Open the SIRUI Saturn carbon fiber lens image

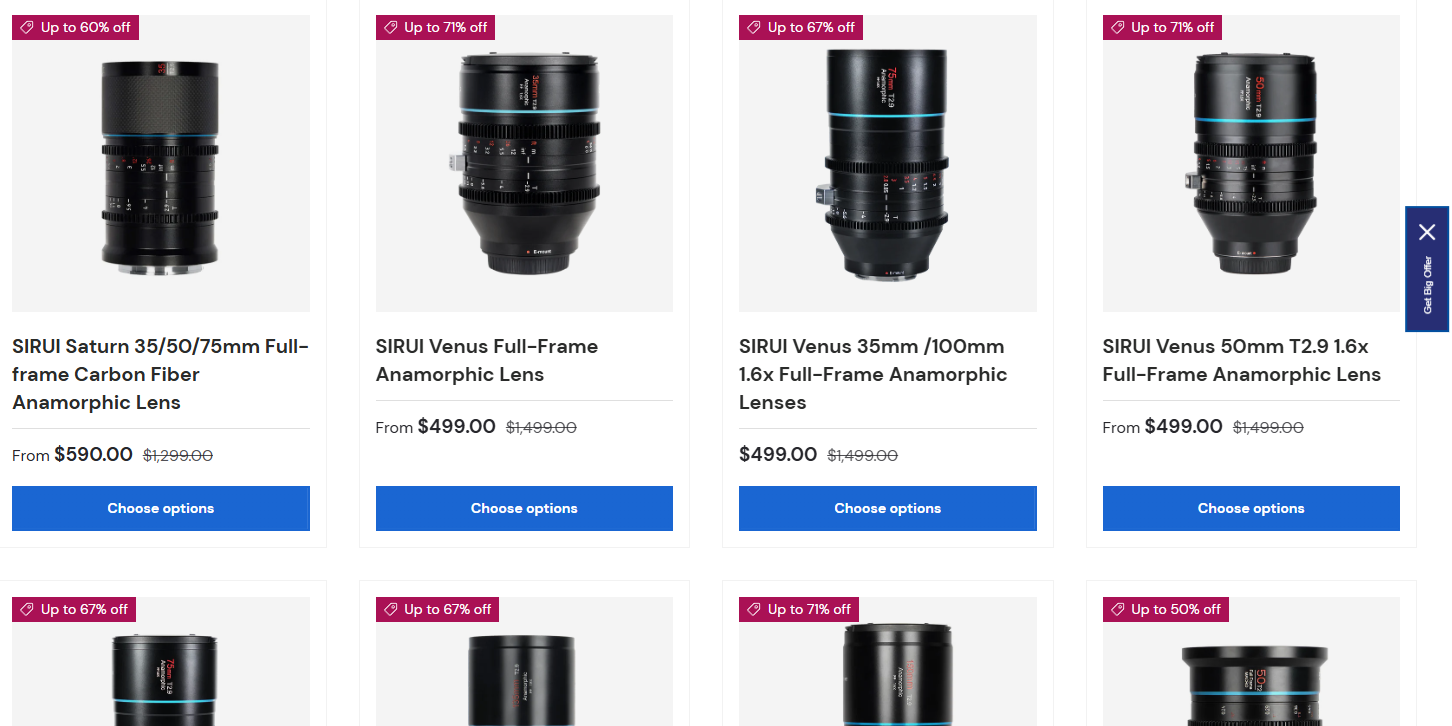[161, 163]
